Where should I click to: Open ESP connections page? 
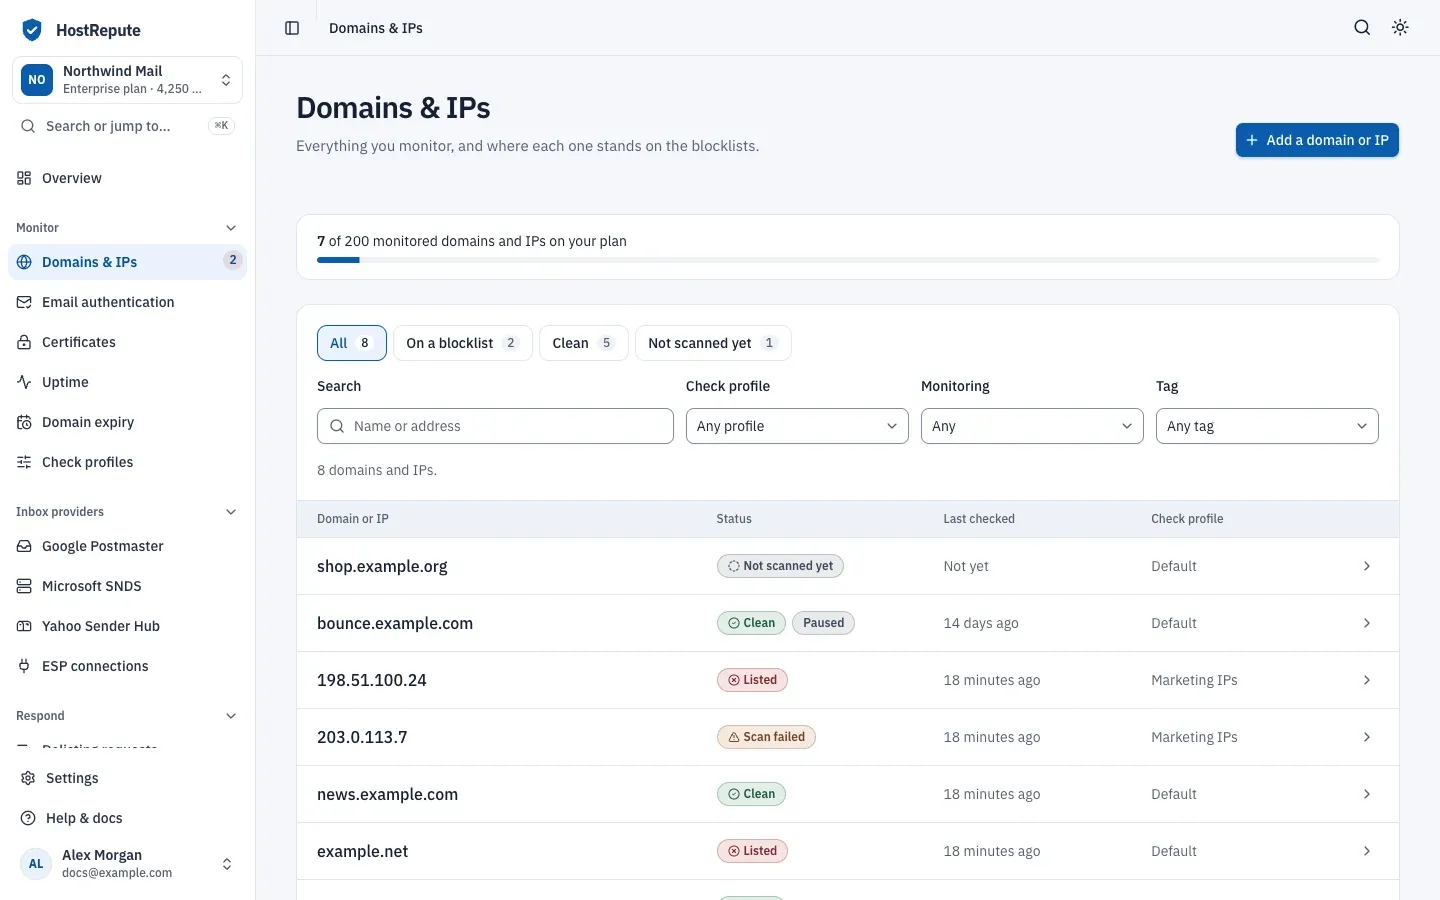(x=127, y=666)
